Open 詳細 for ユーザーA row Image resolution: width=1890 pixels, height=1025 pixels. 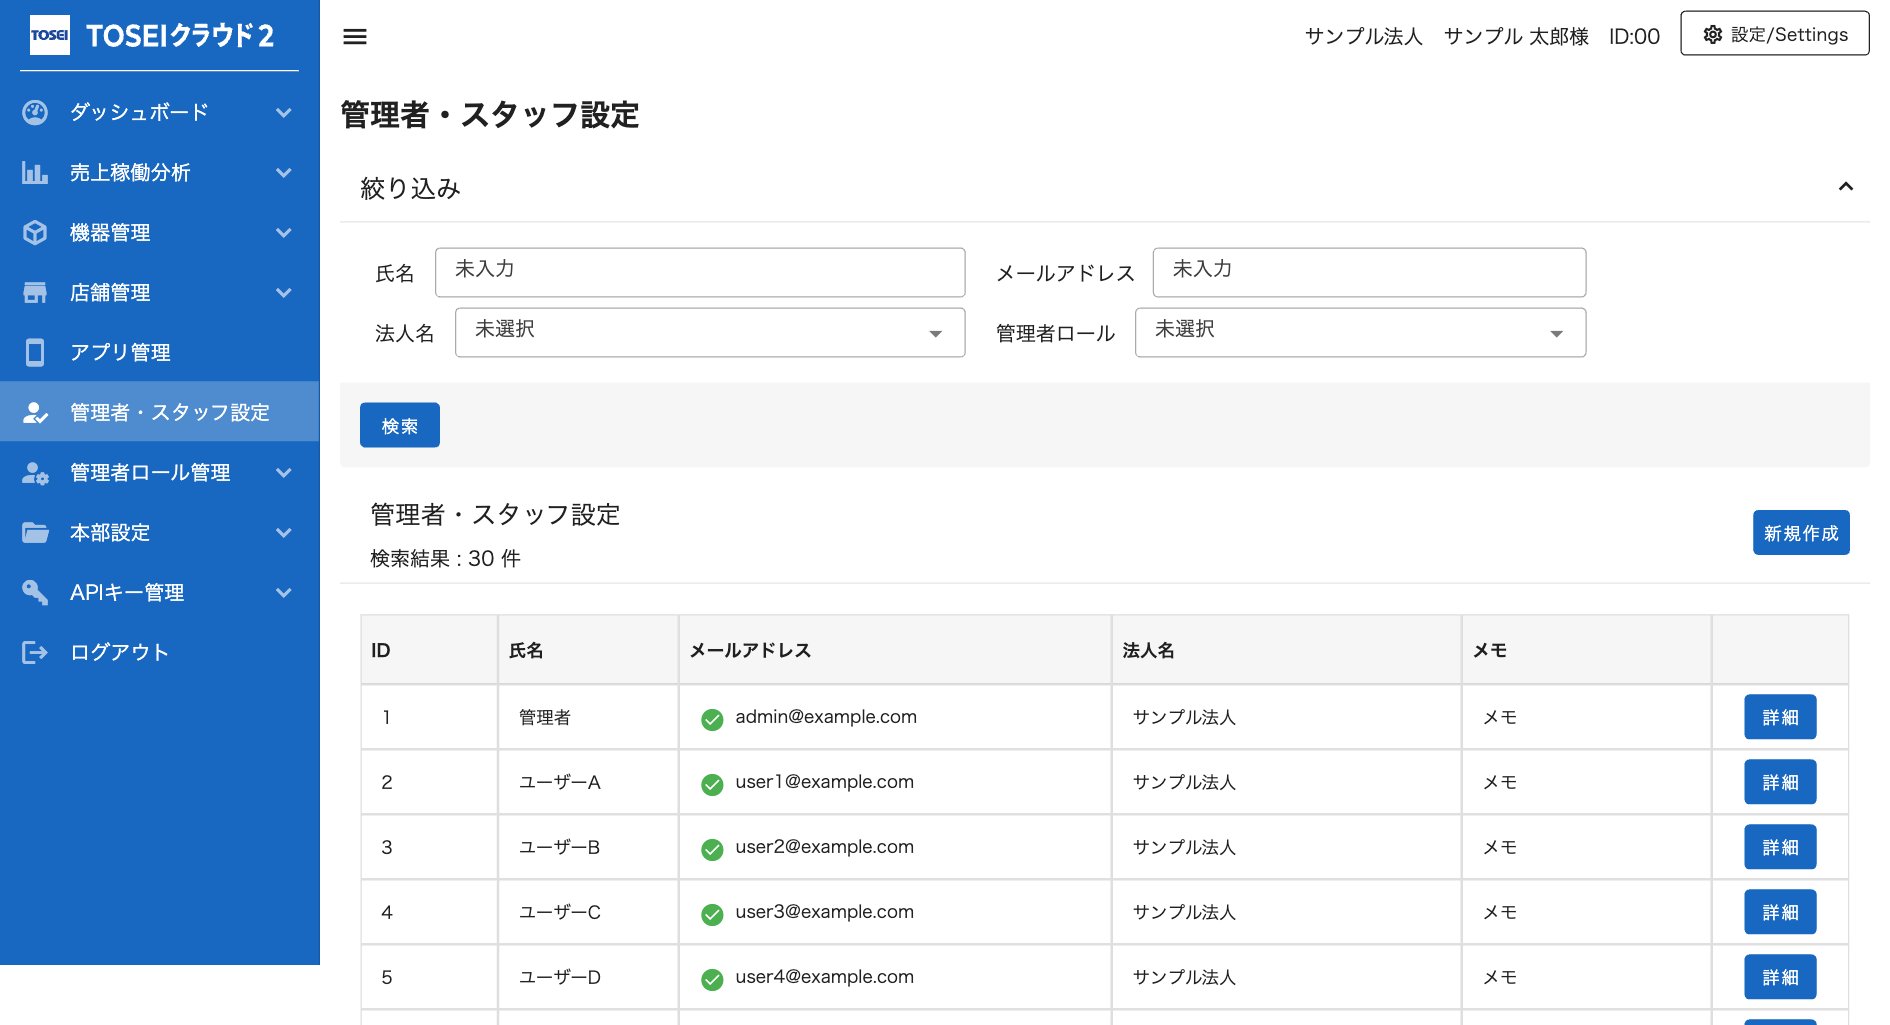click(x=1780, y=782)
